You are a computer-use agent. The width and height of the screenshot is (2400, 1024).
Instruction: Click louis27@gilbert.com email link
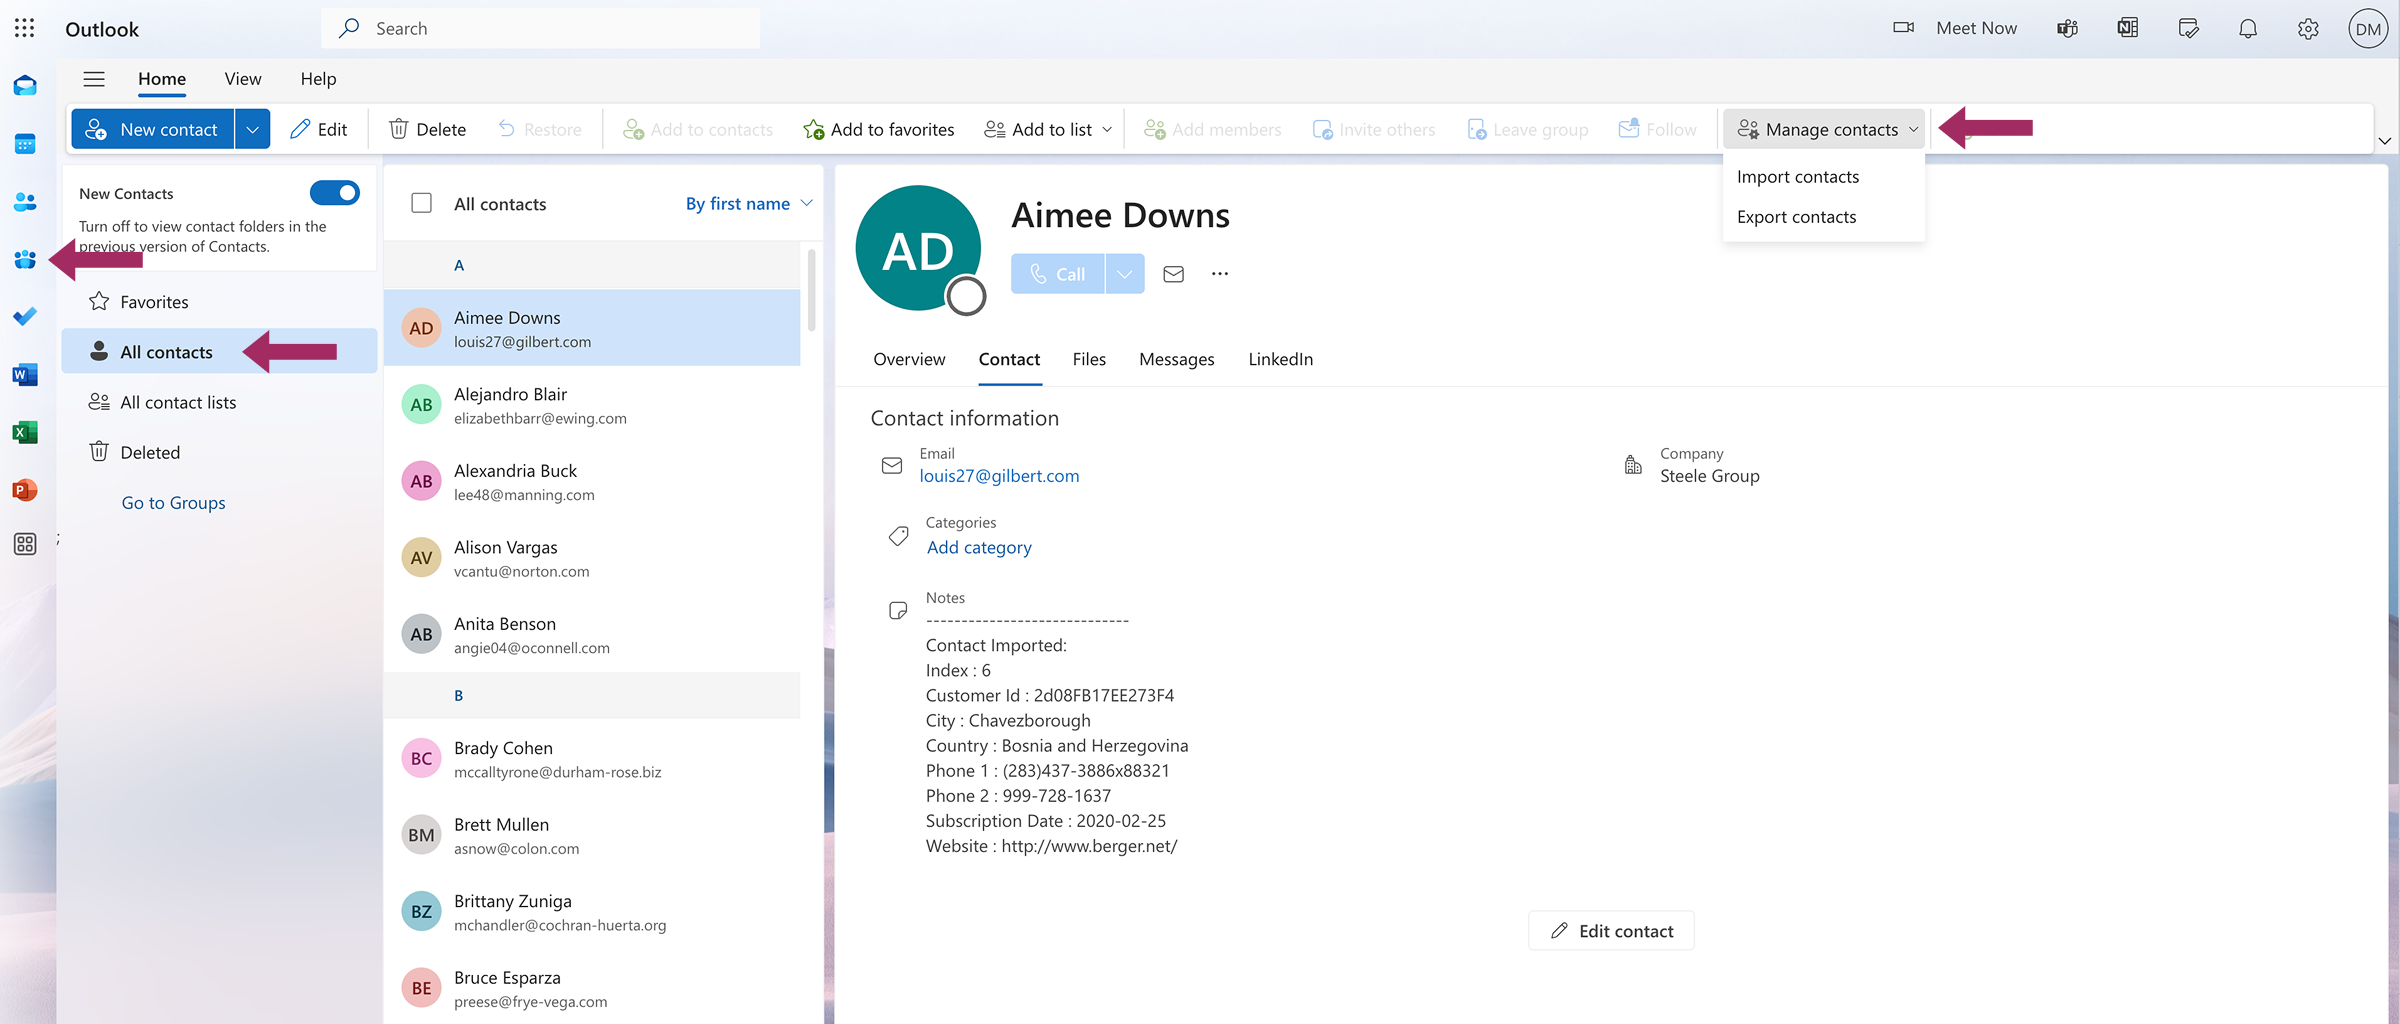[999, 476]
